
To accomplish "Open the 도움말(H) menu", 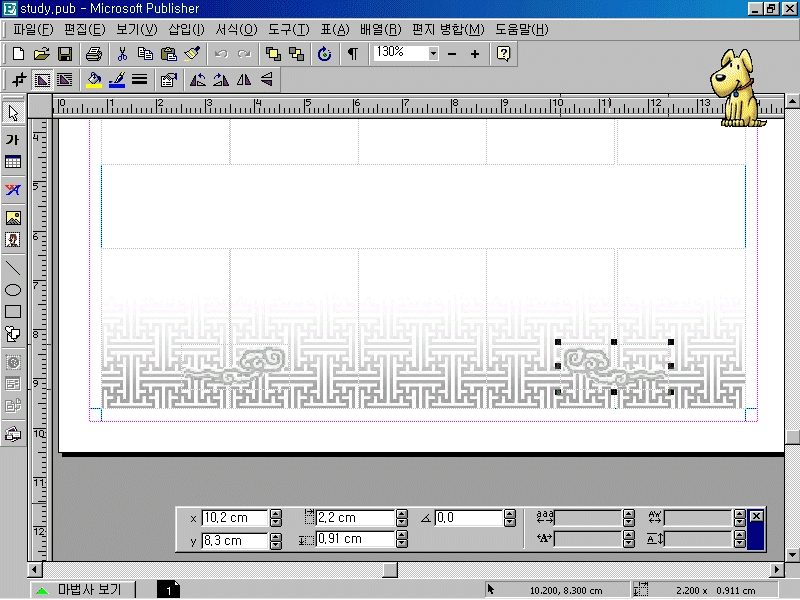I will (521, 30).
